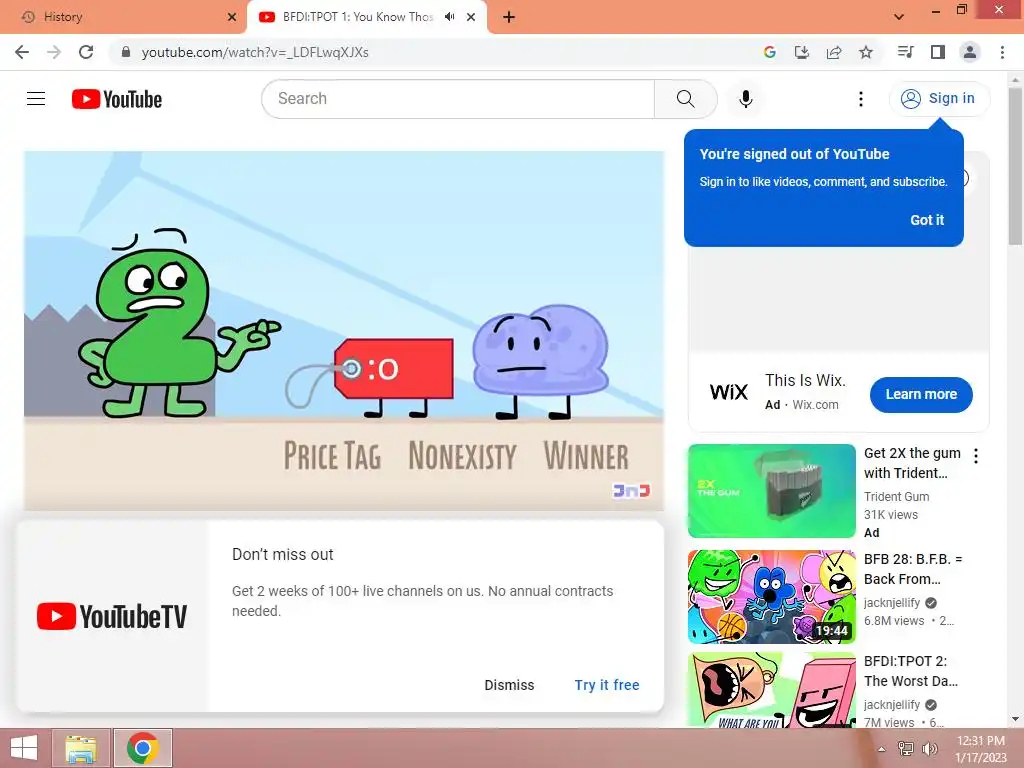Share this page via address bar icon
Image resolution: width=1024 pixels, height=768 pixels.
tap(834, 52)
